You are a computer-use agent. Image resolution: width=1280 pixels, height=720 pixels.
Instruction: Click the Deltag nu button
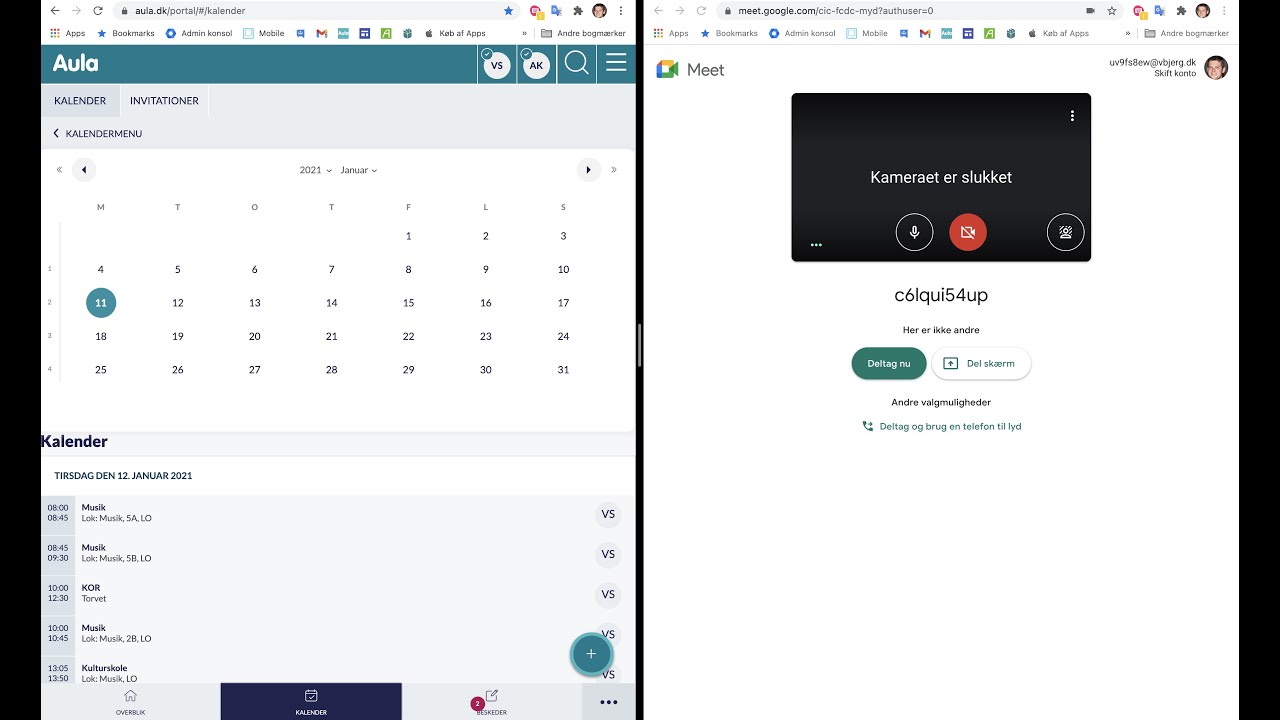click(889, 364)
